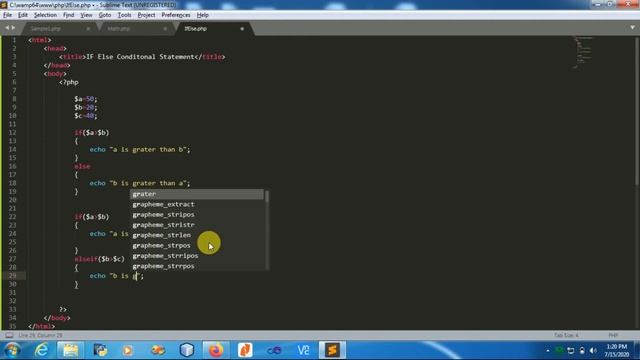Click the network tray icon
The width and height of the screenshot is (640, 360).
[571, 351]
